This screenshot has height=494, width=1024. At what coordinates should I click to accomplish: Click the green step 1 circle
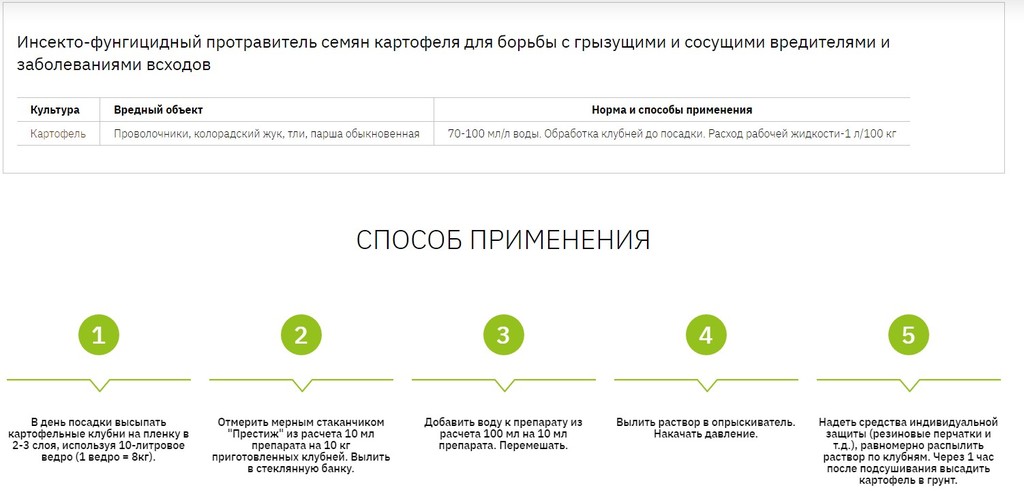[x=98, y=335]
